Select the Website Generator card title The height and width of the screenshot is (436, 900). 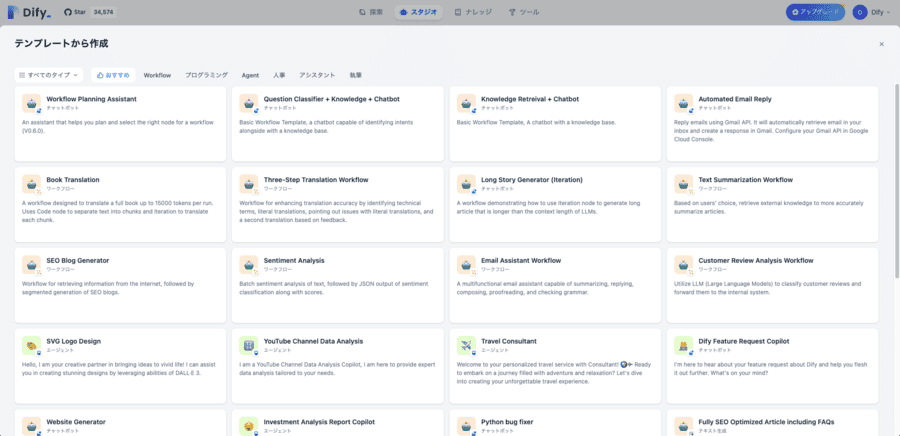(76, 422)
